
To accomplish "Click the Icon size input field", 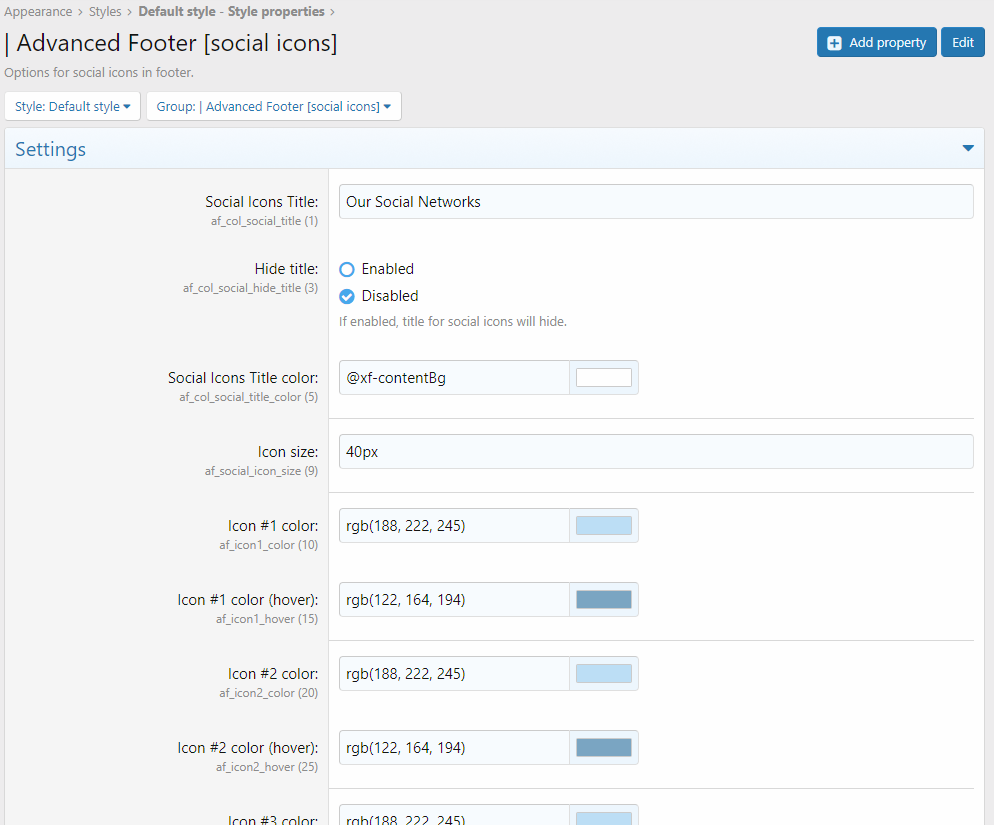I will [x=655, y=452].
